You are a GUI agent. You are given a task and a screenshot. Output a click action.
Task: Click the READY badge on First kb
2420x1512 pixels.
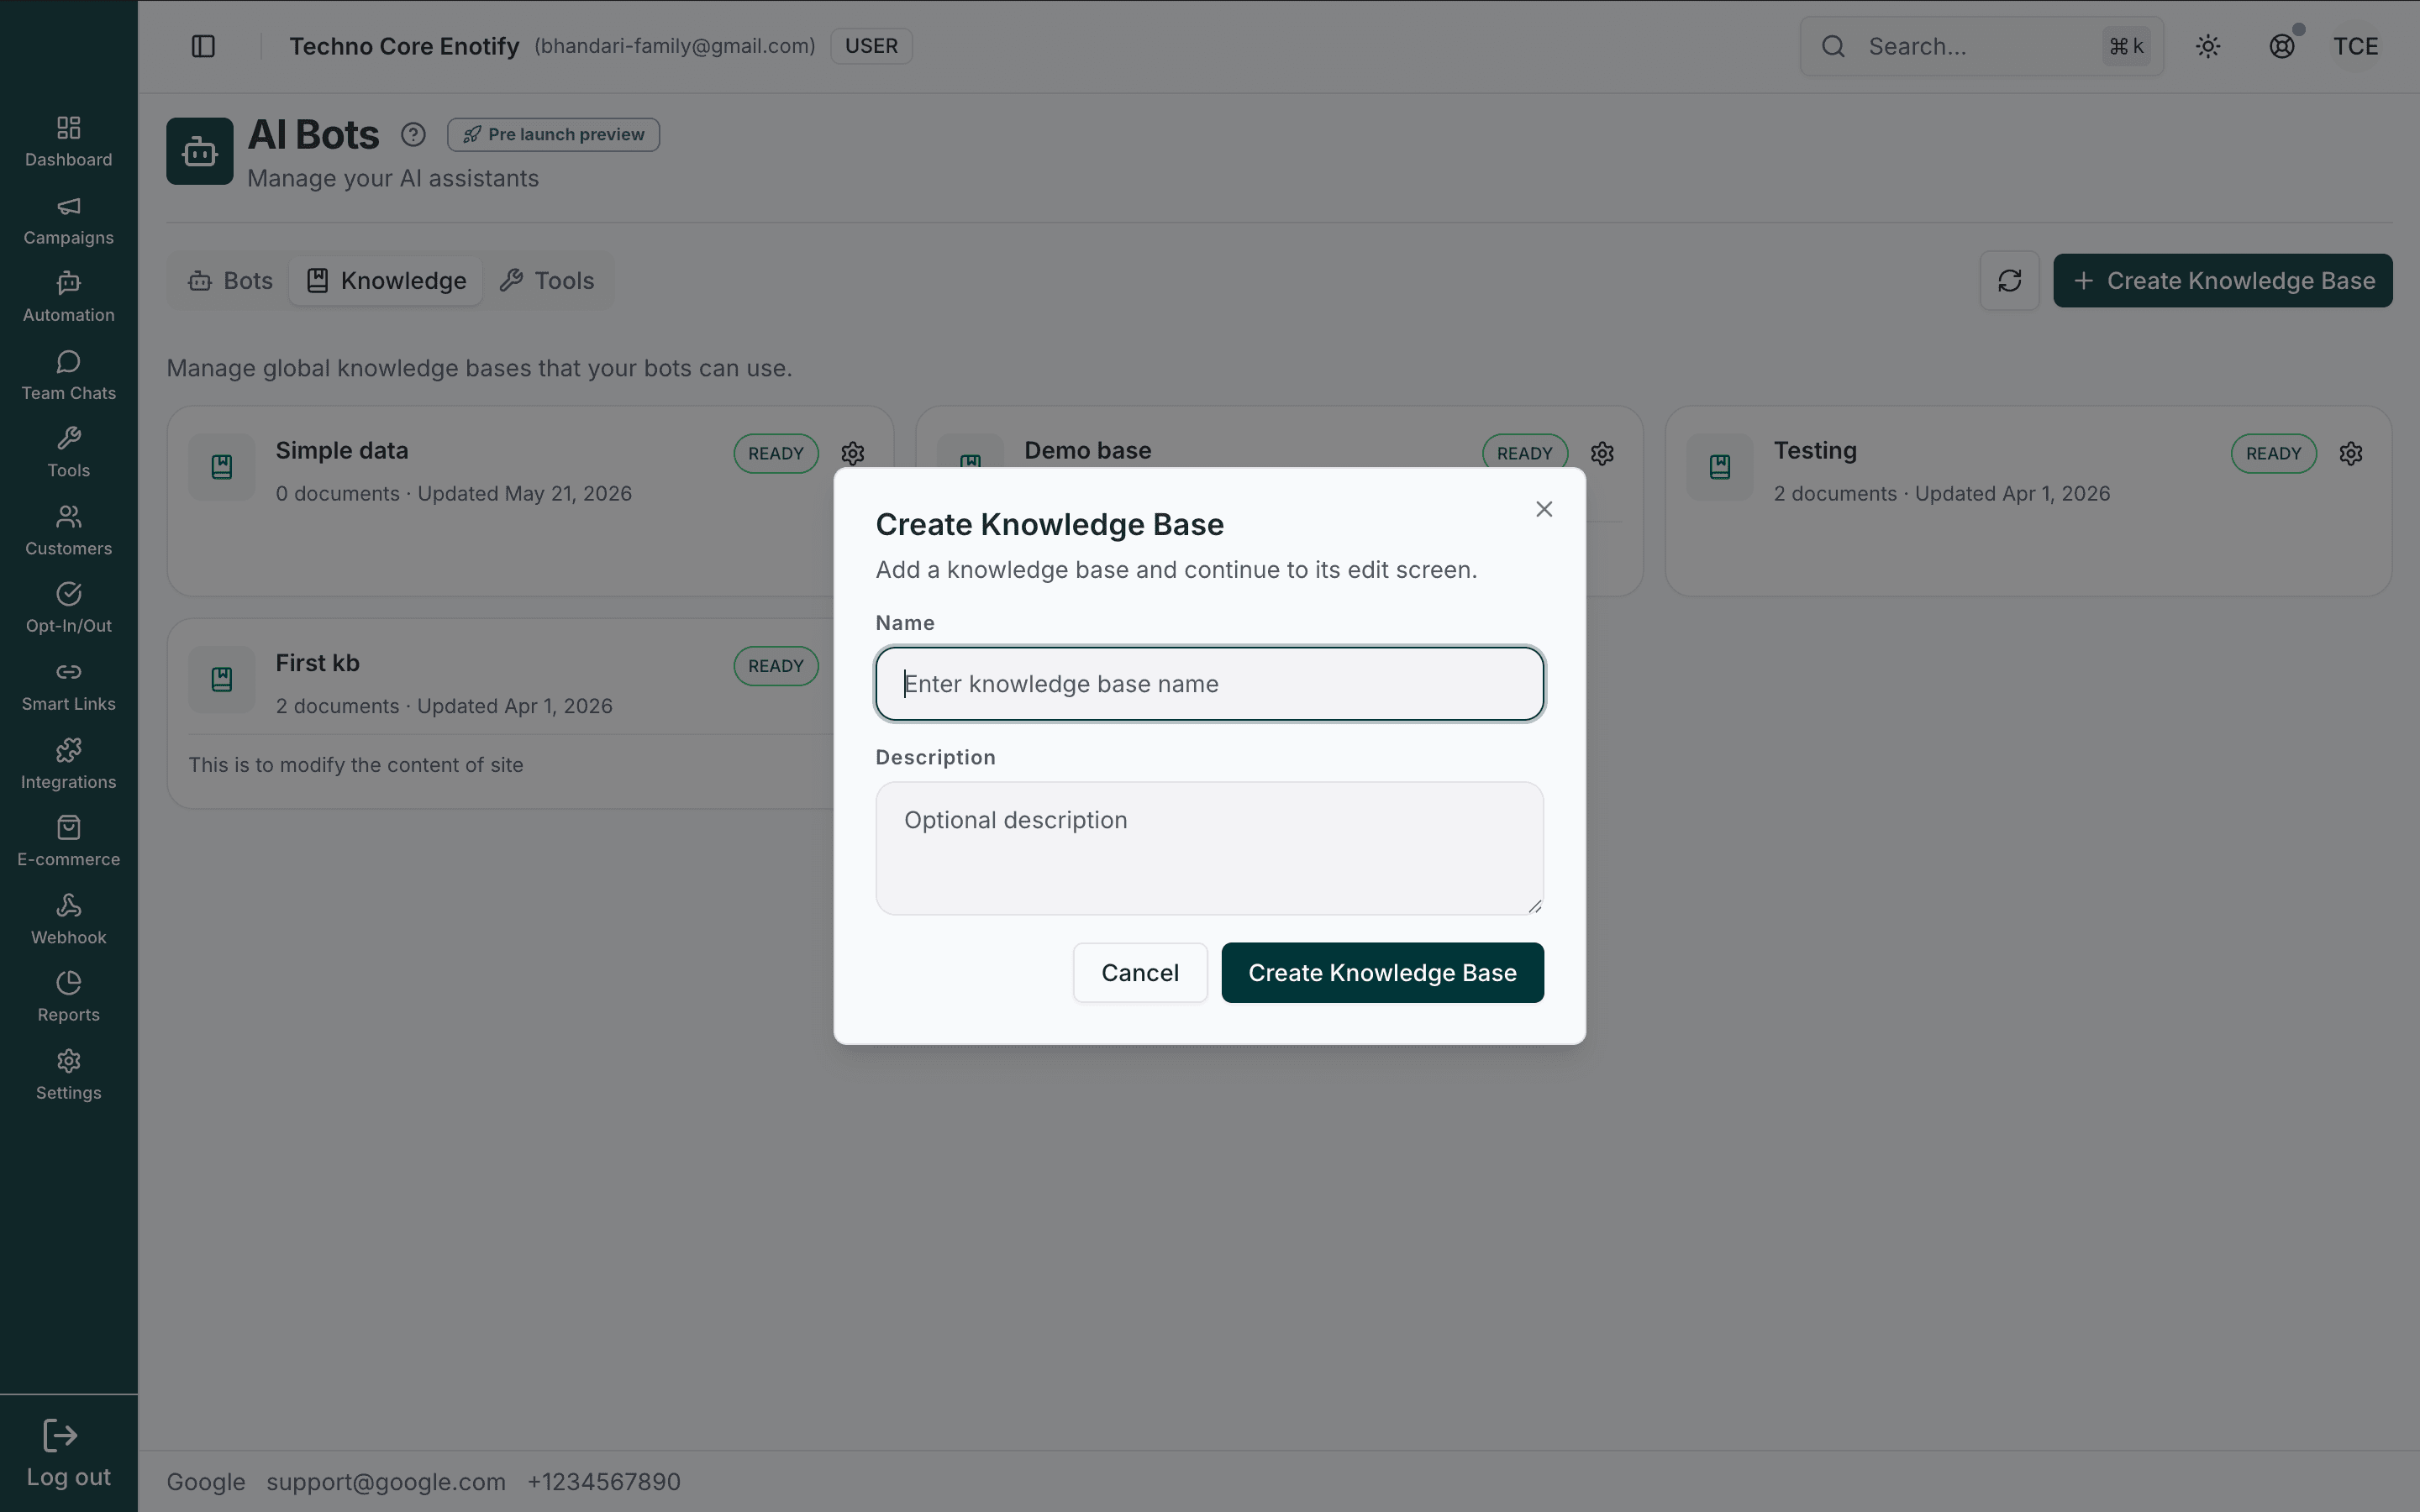click(776, 666)
